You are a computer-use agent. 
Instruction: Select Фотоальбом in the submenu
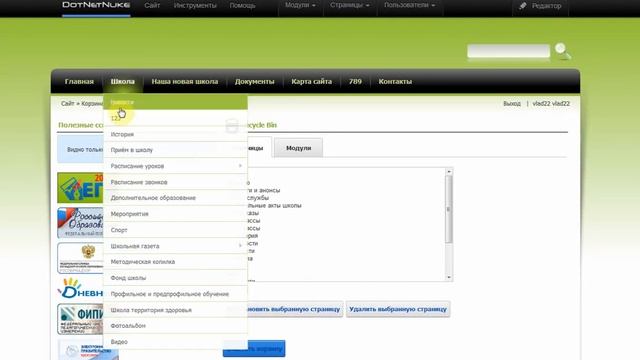click(x=176, y=326)
